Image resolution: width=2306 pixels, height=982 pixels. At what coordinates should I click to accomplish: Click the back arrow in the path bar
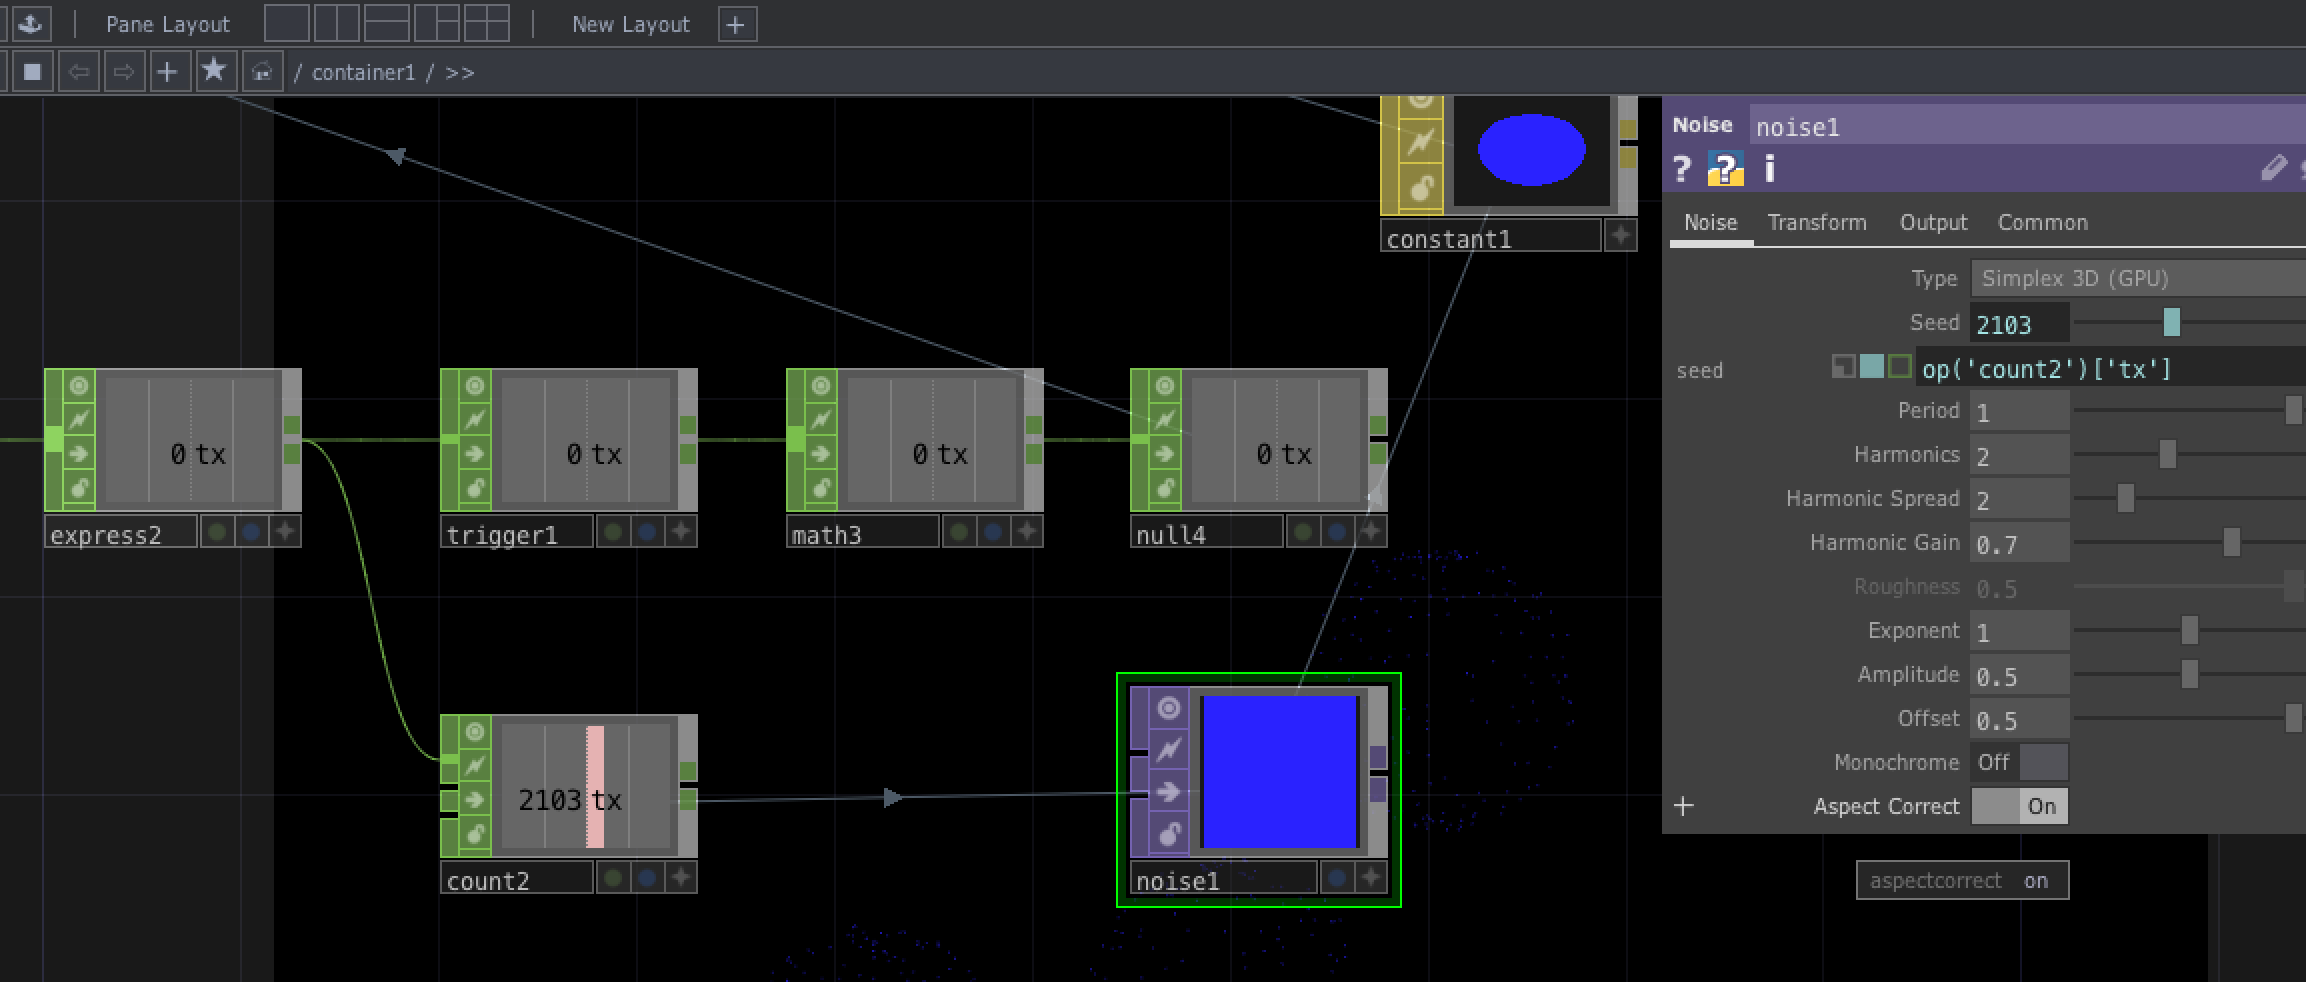pos(79,71)
